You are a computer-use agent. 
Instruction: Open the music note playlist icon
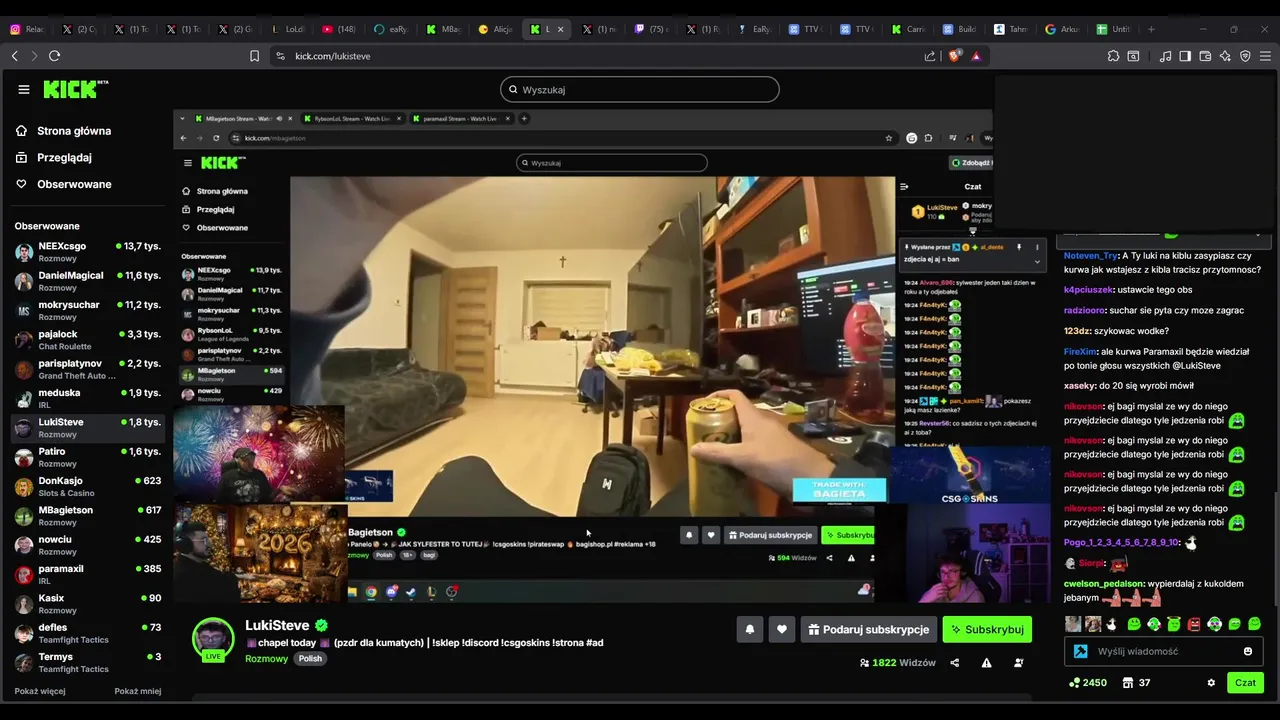click(1165, 56)
